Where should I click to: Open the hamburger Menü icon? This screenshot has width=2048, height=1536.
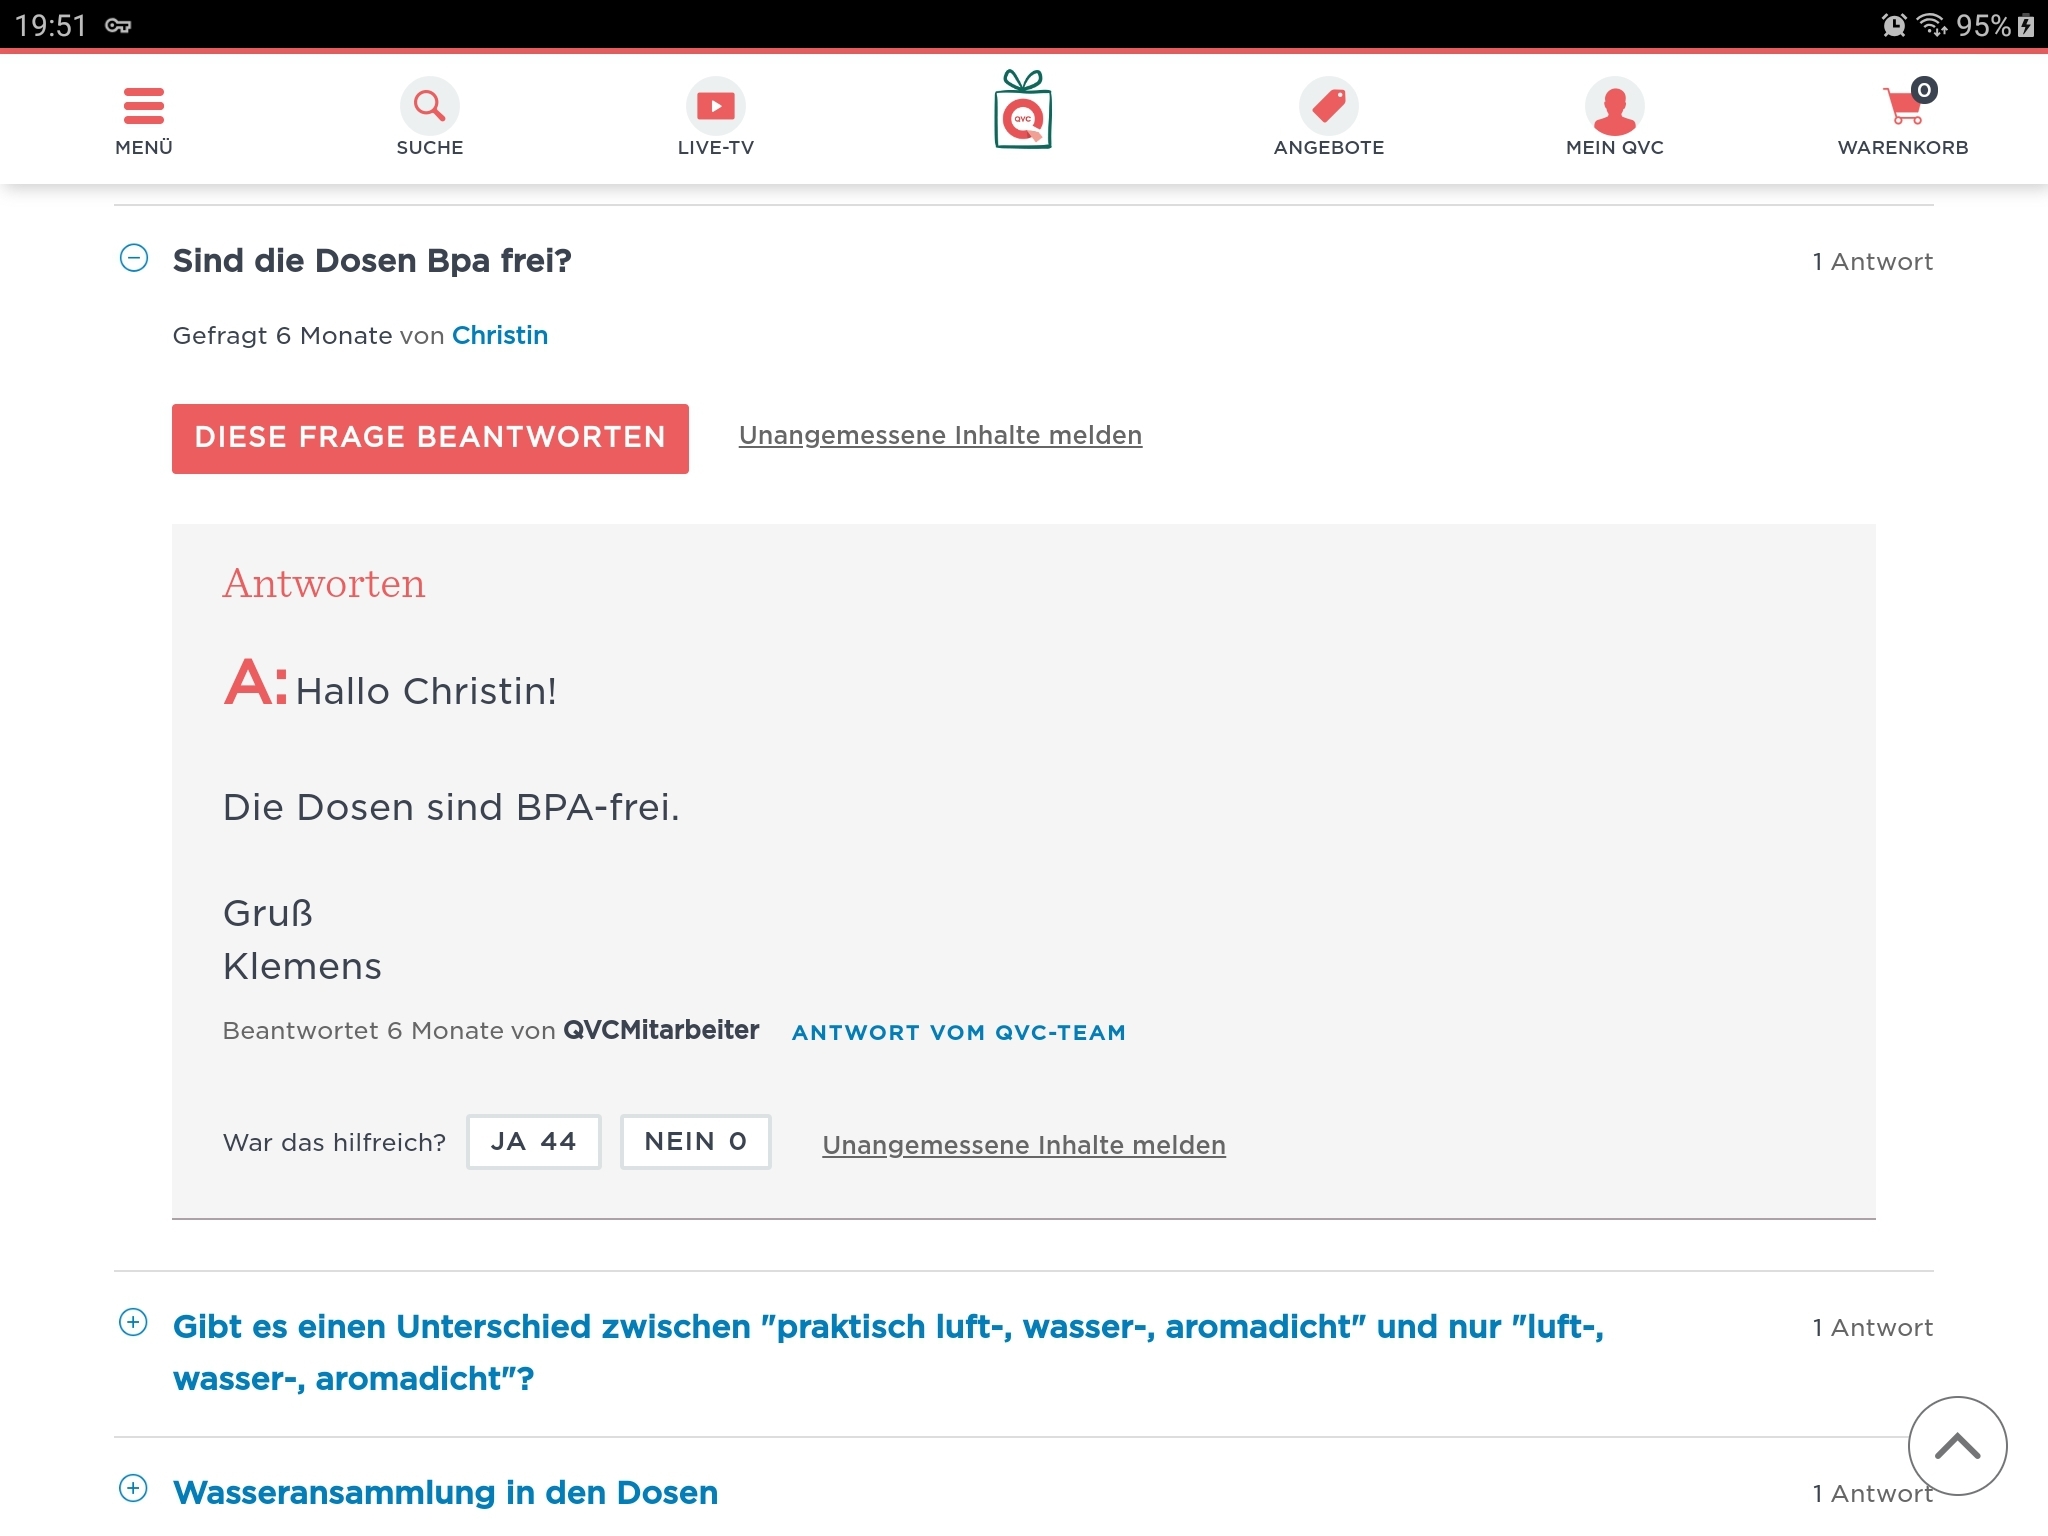144,106
